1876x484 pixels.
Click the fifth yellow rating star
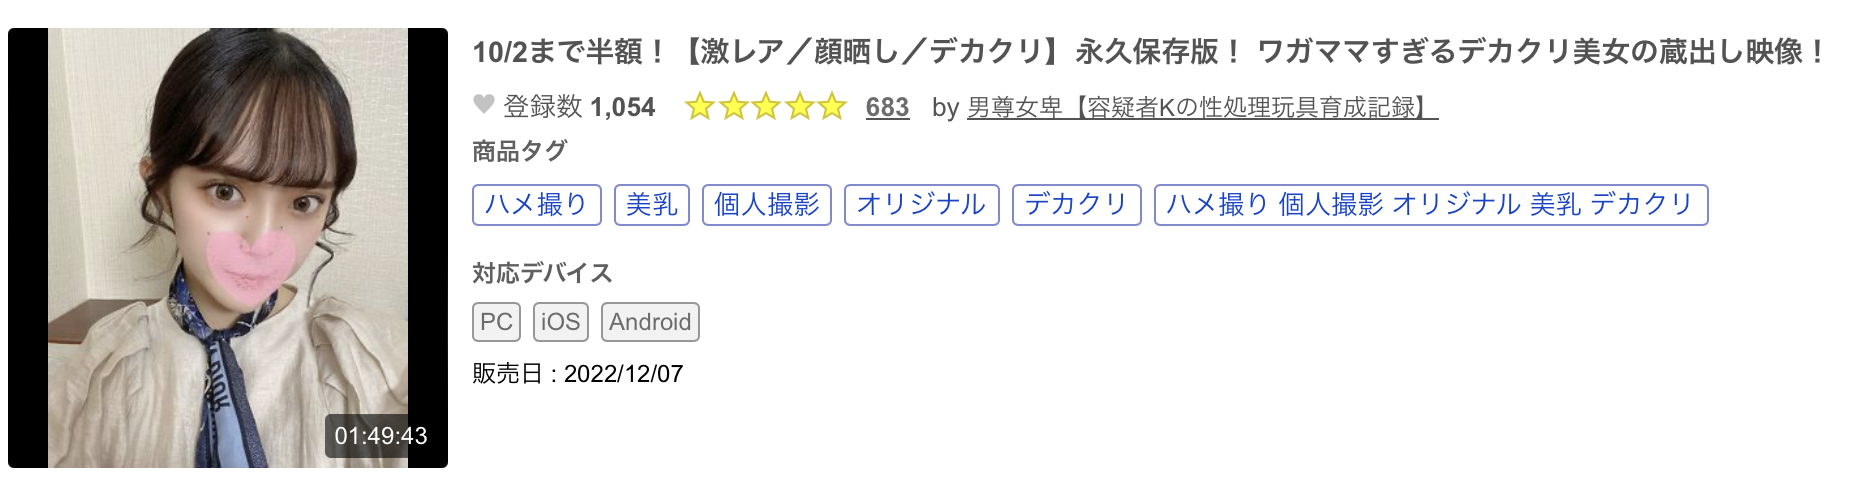tap(832, 107)
